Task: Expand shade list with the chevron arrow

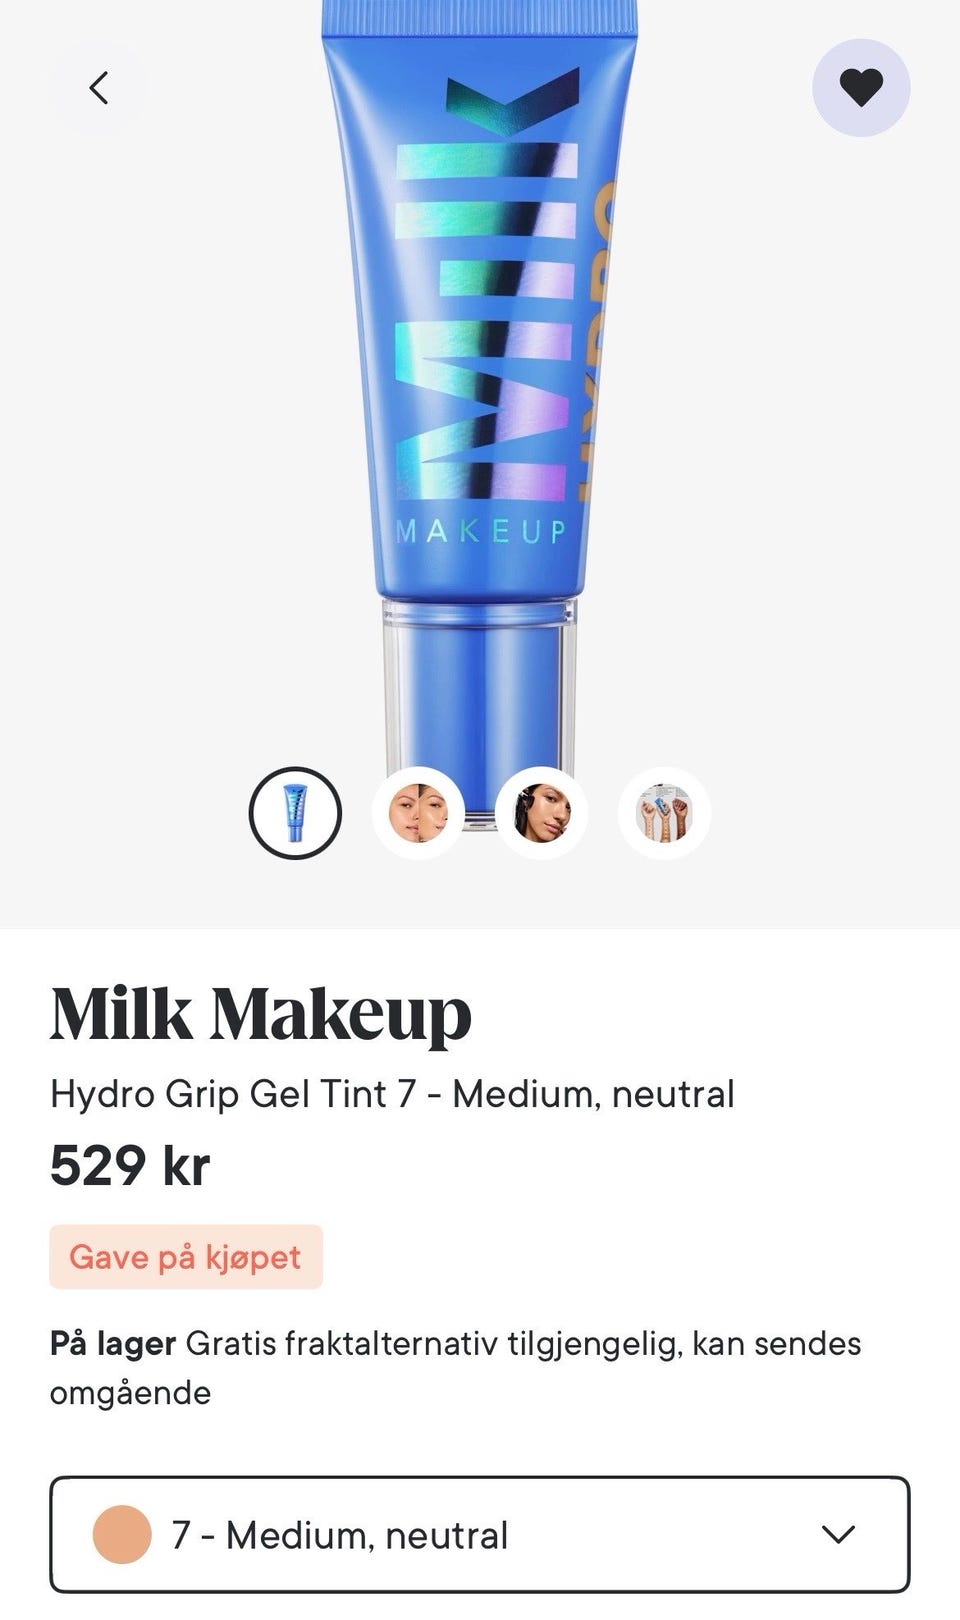Action: tap(838, 1534)
